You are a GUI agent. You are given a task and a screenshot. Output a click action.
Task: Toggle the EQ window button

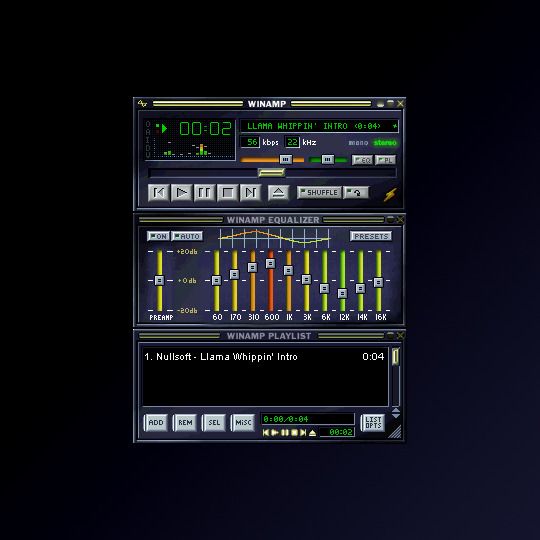tap(362, 160)
